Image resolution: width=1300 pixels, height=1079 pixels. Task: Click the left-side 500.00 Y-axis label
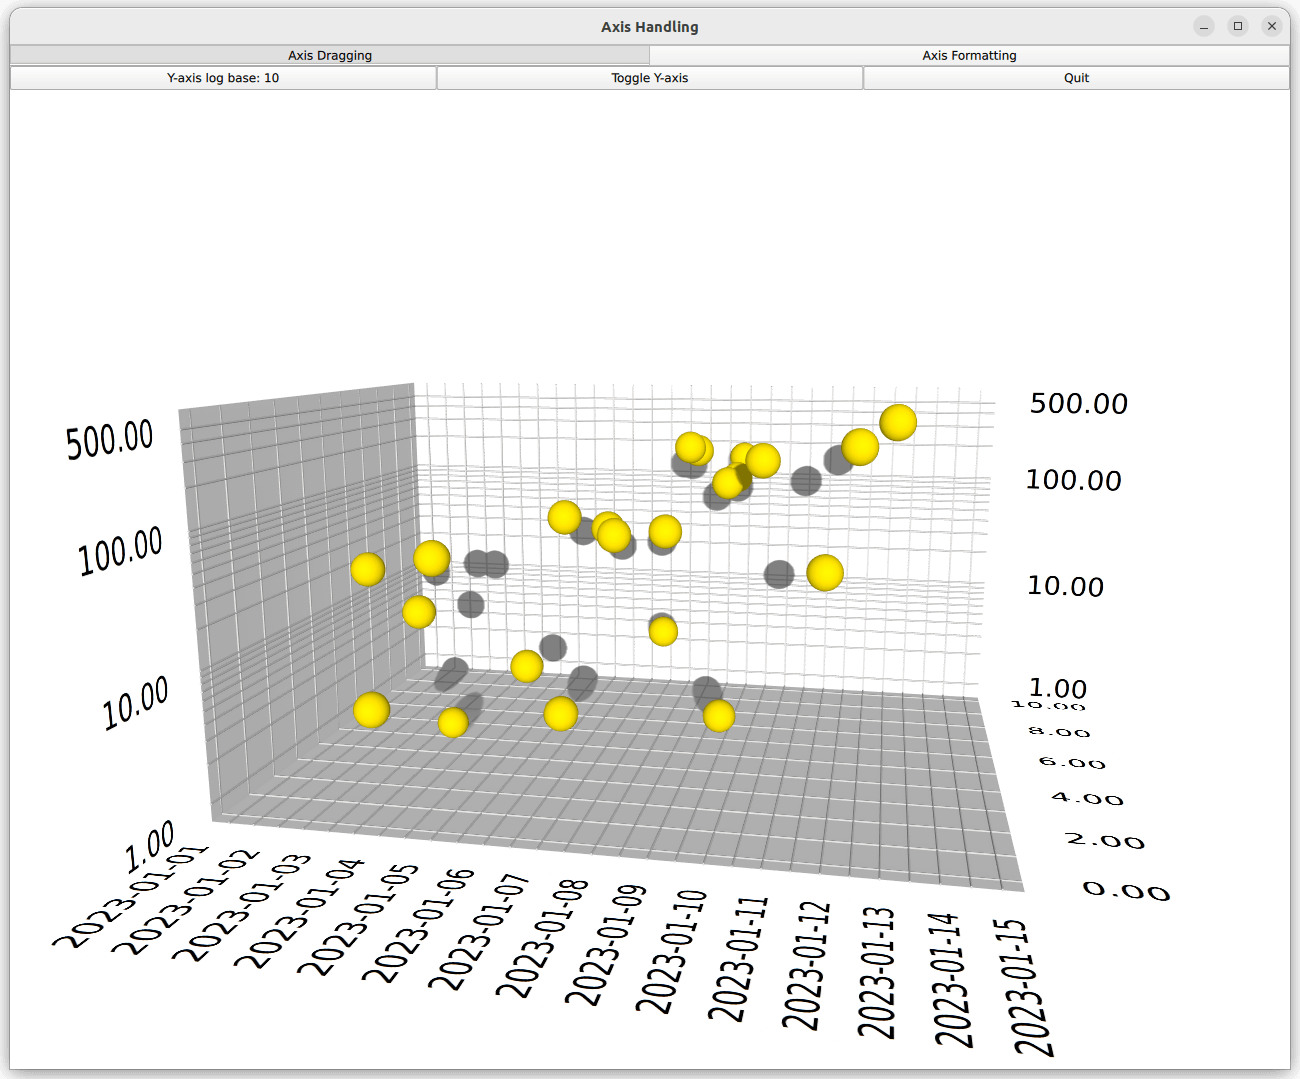coord(110,440)
